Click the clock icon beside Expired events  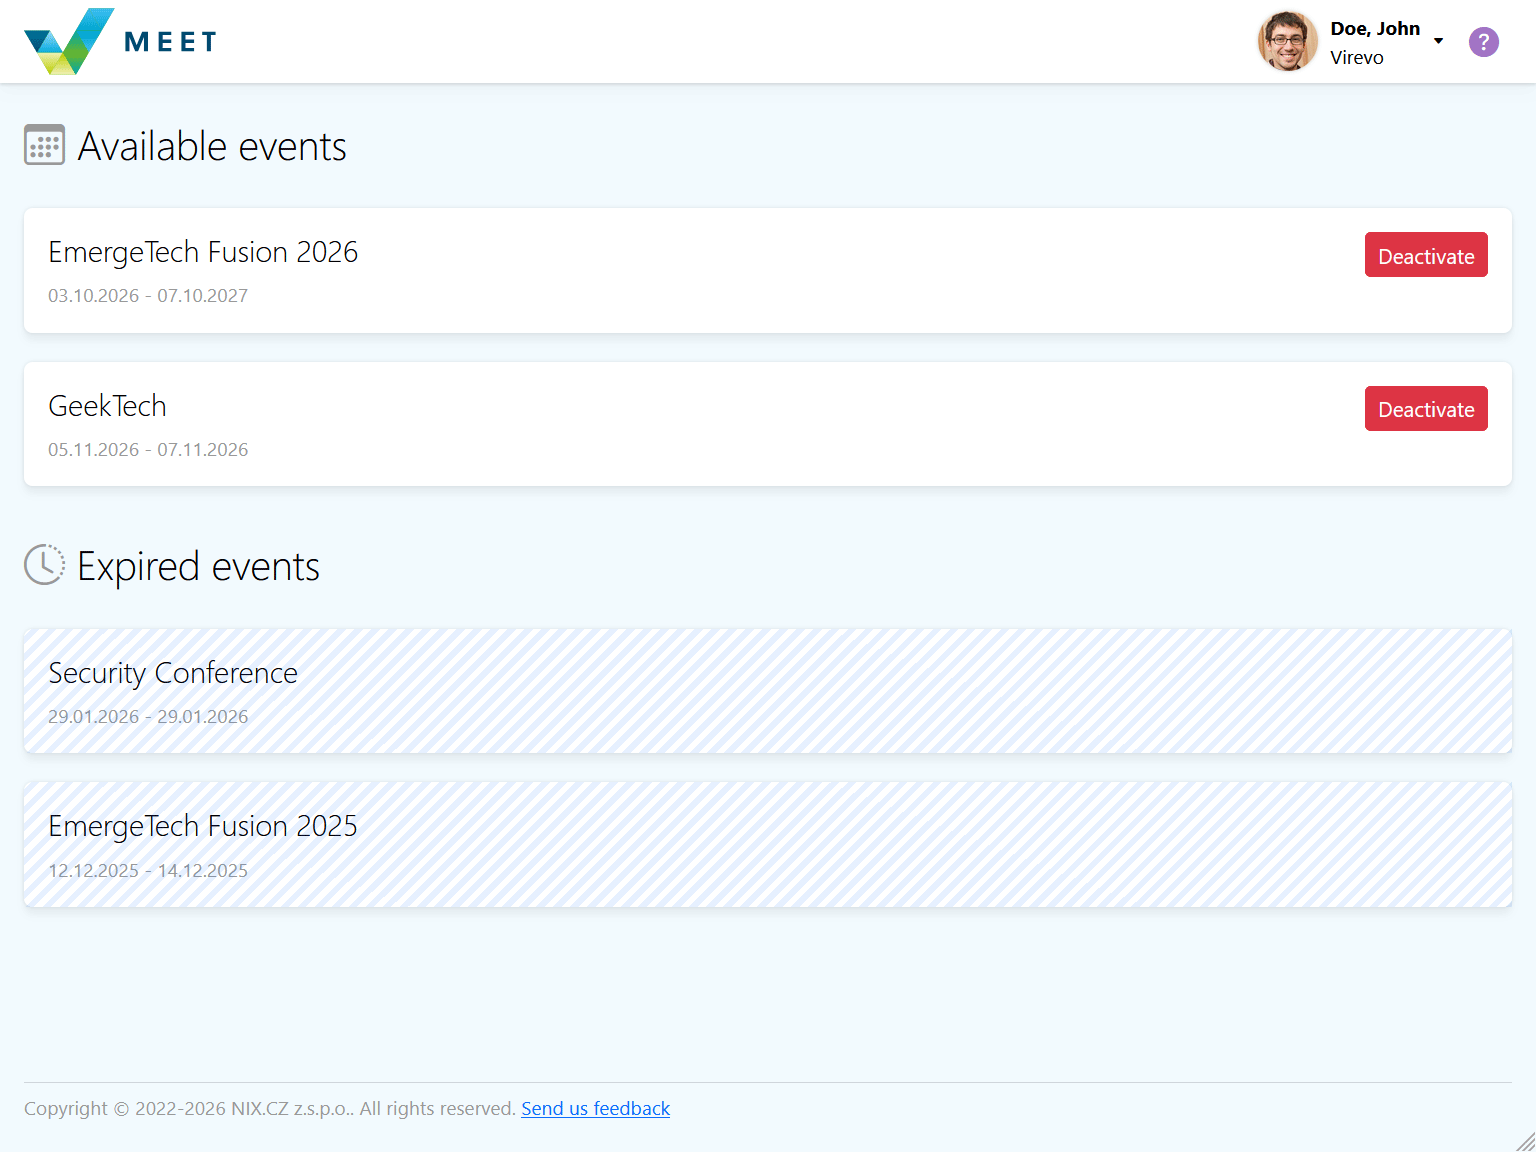pyautogui.click(x=44, y=565)
